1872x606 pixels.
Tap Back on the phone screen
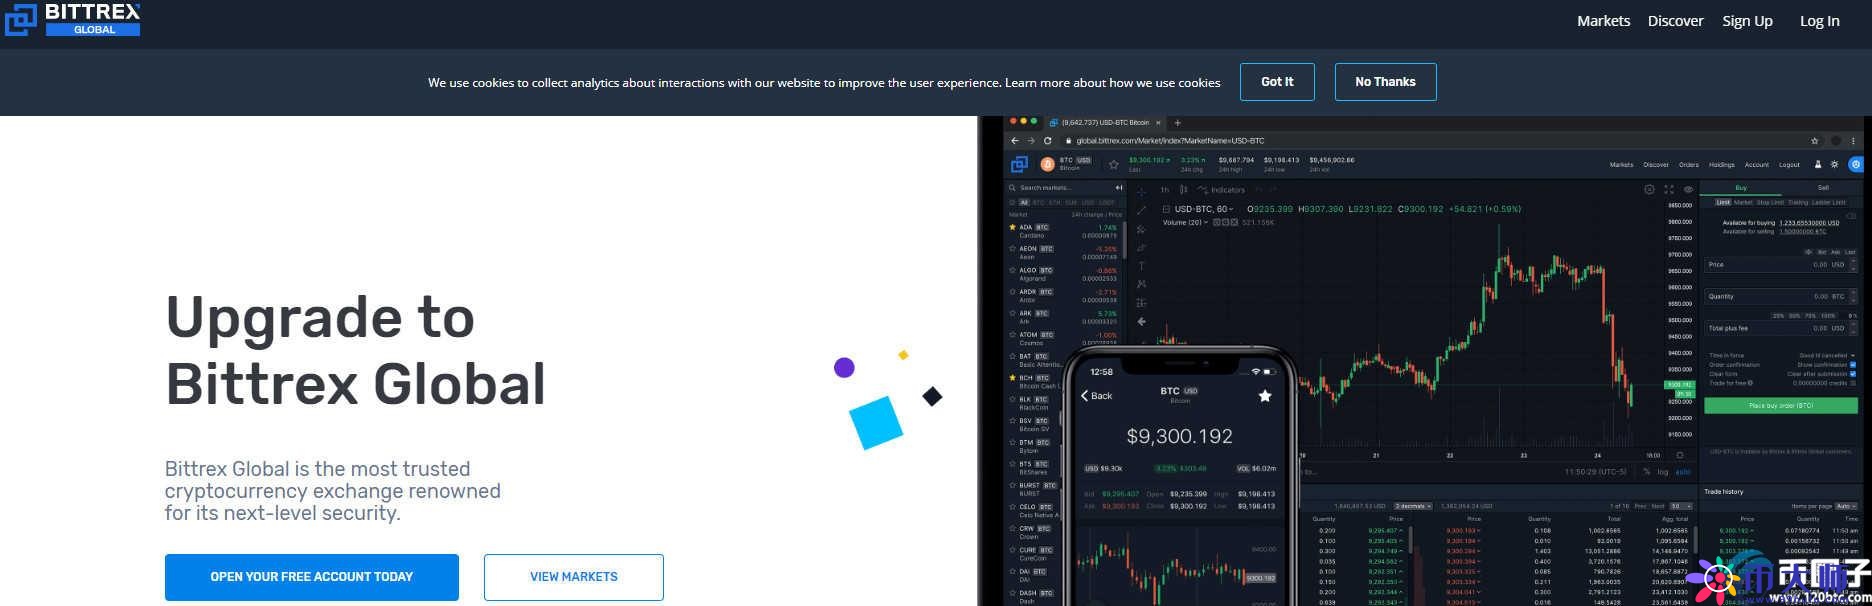(x=1097, y=396)
